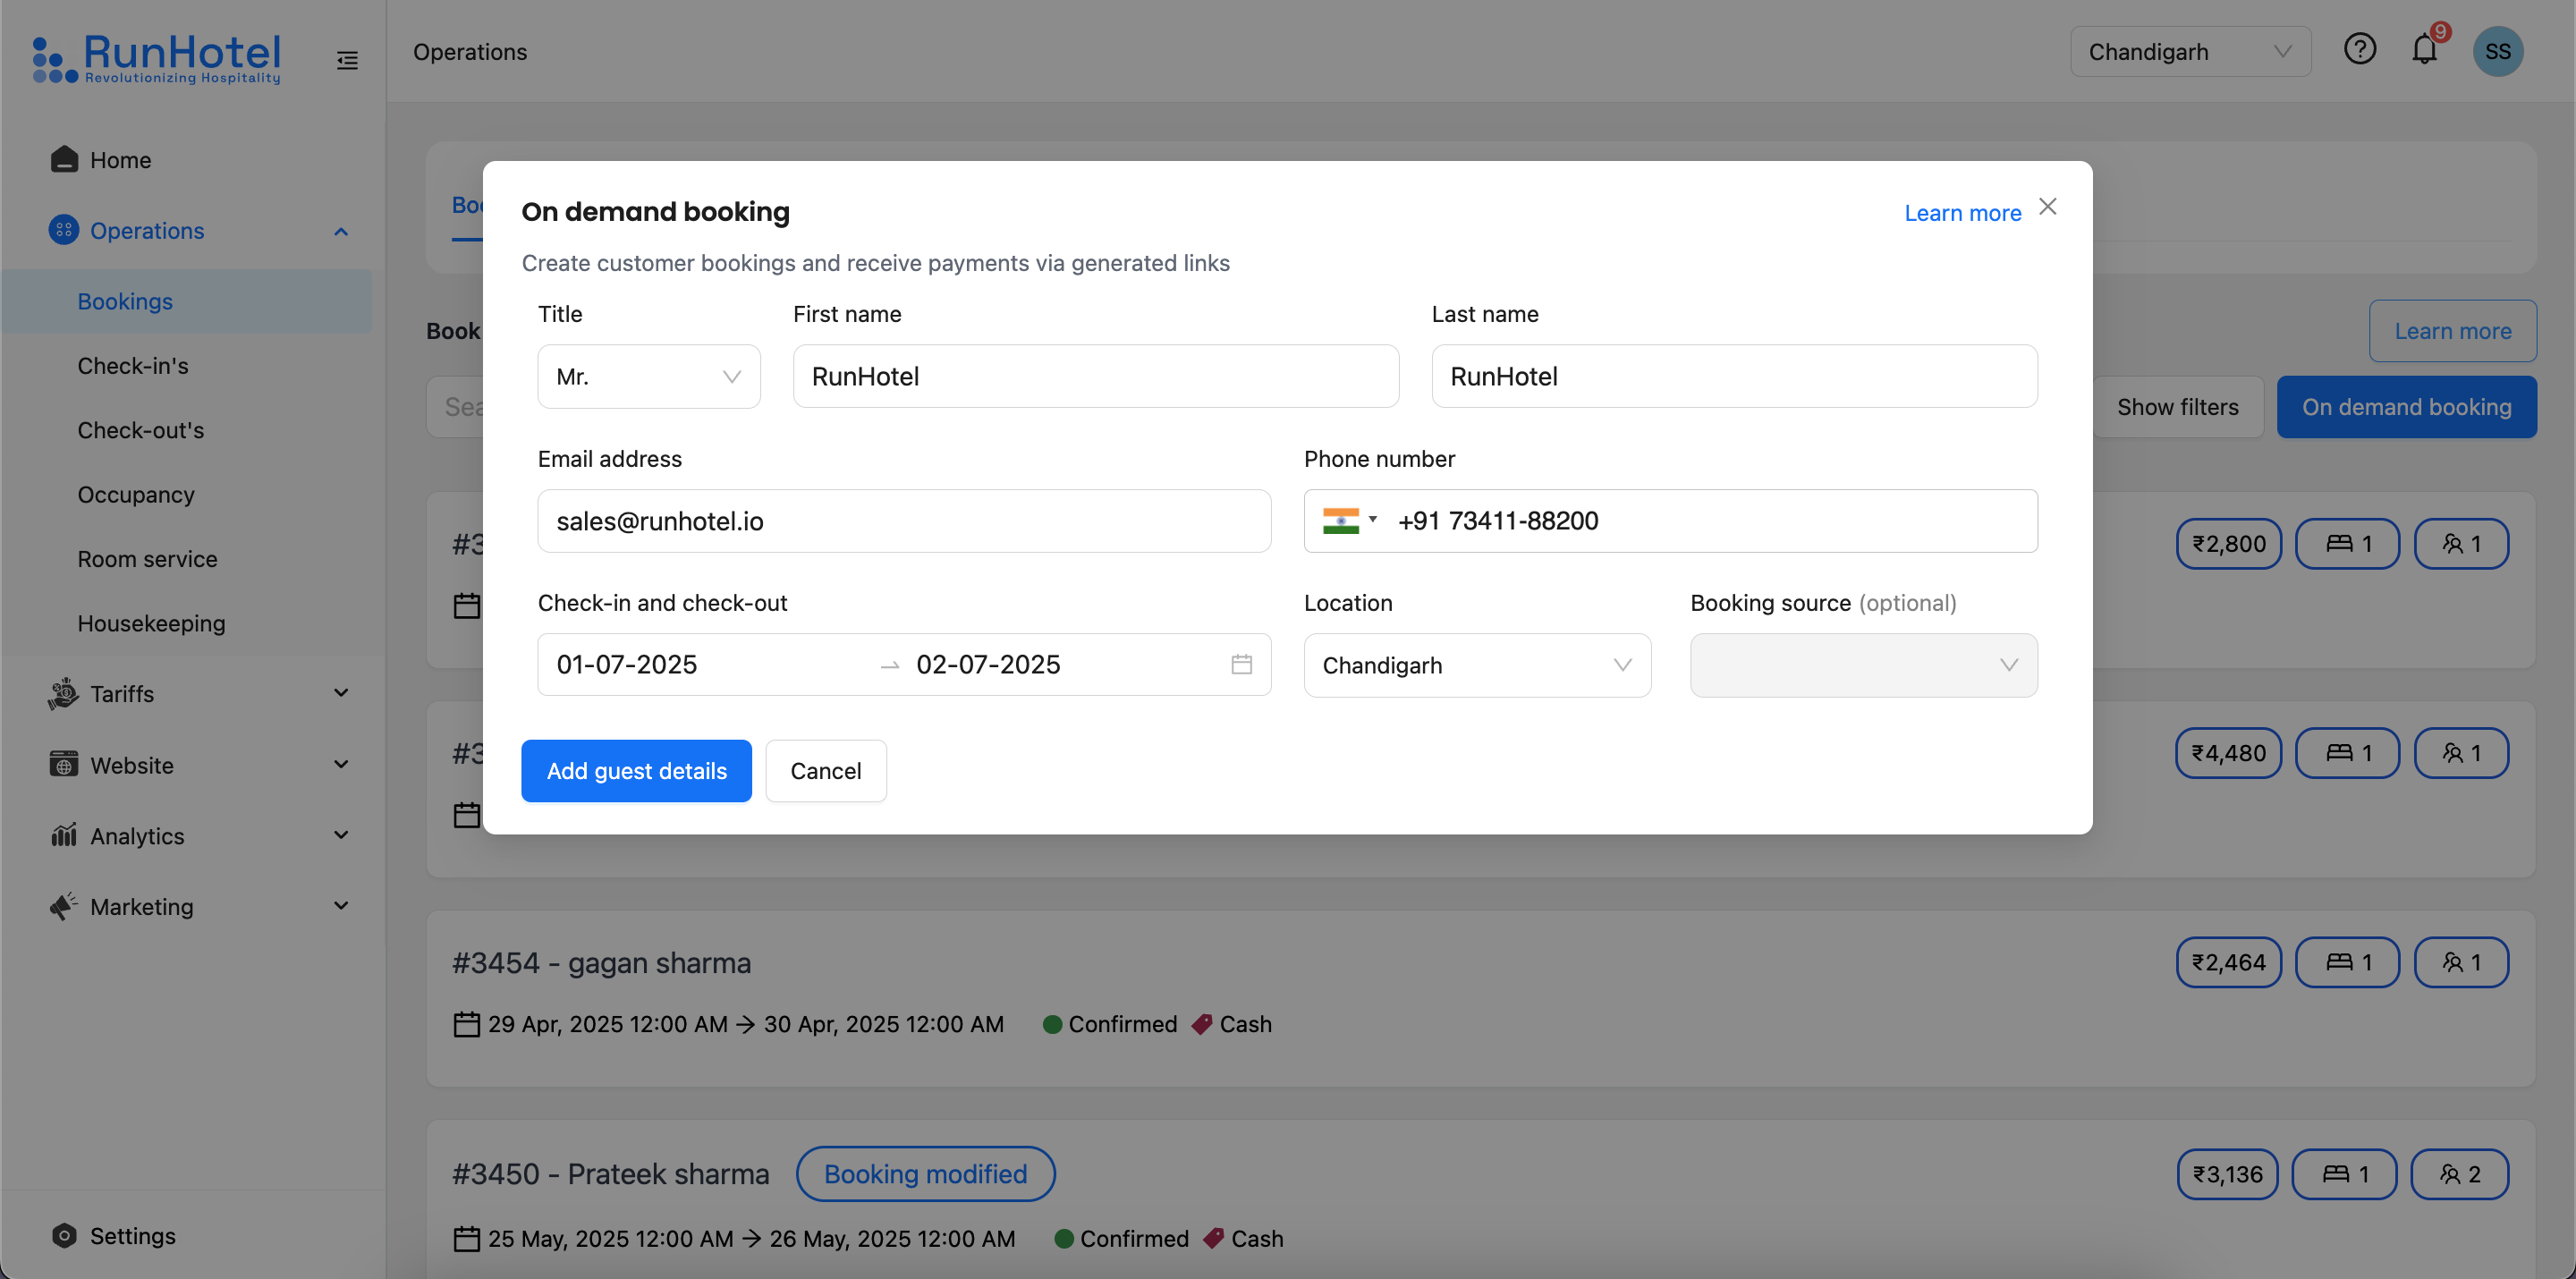2576x1279 pixels.
Task: Close the On demand booking dialog
Action: pos(2048,207)
